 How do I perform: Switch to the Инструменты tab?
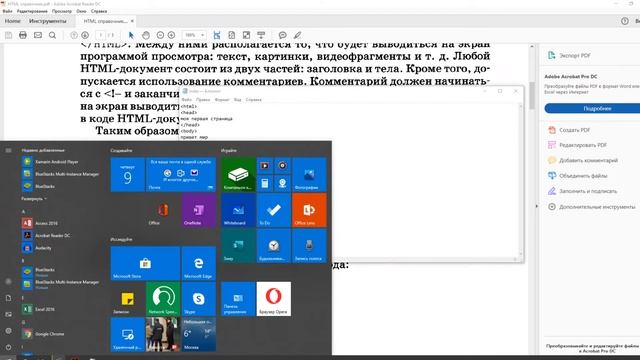point(47,21)
